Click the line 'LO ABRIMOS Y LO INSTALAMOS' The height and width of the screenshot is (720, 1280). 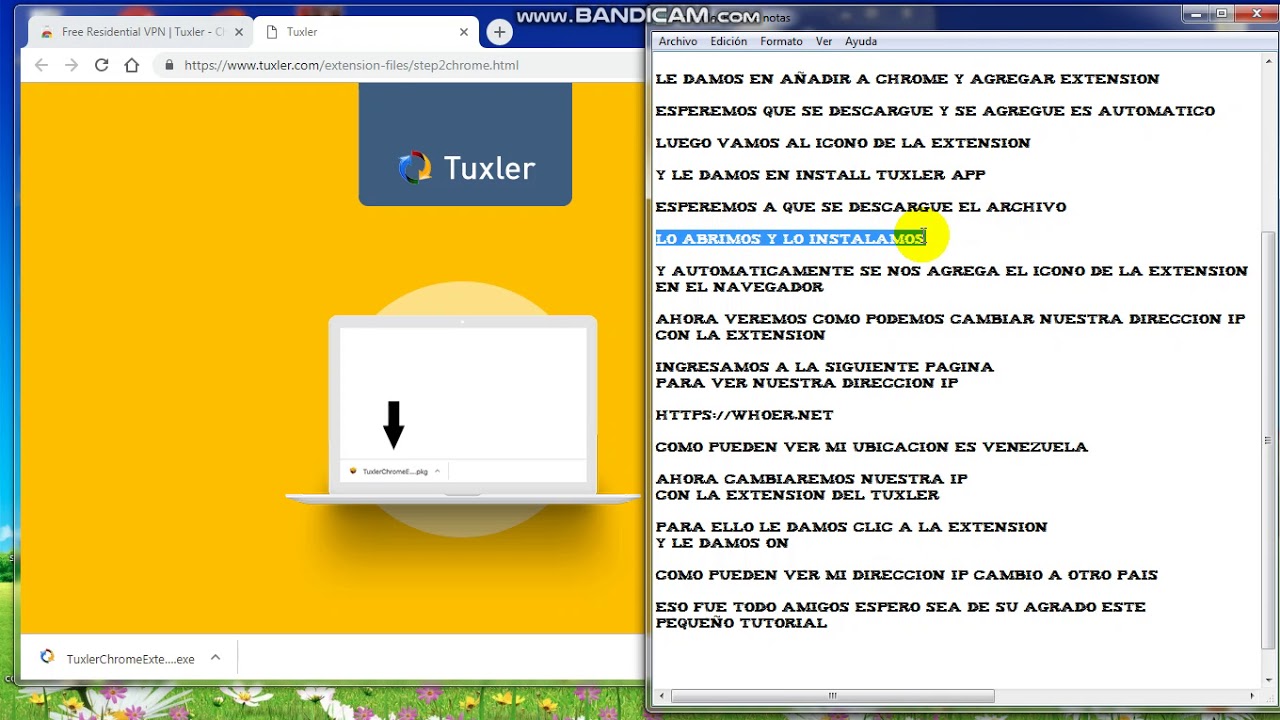pyautogui.click(x=791, y=239)
